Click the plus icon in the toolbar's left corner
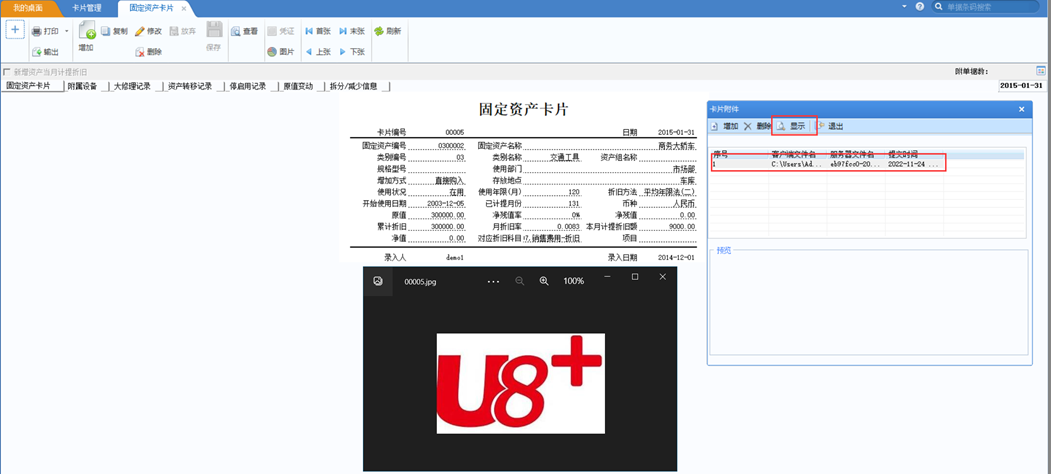1051x474 pixels. coord(15,30)
